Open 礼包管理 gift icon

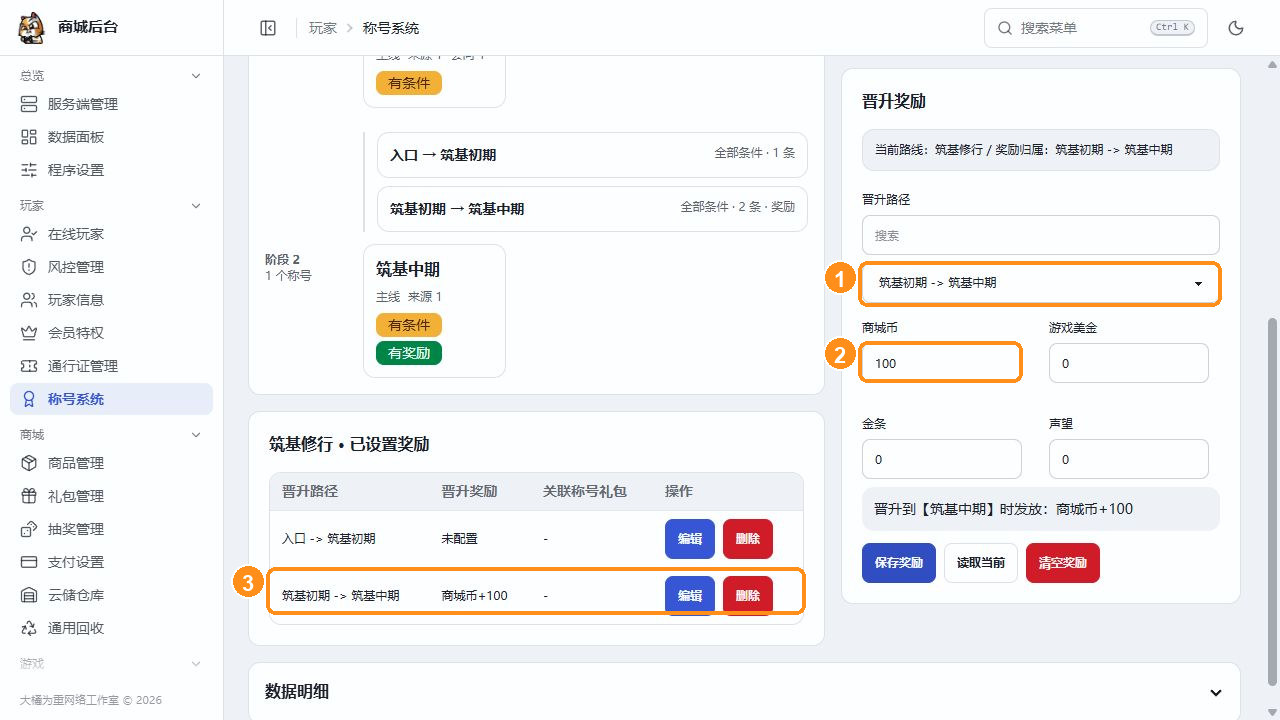[x=29, y=496]
